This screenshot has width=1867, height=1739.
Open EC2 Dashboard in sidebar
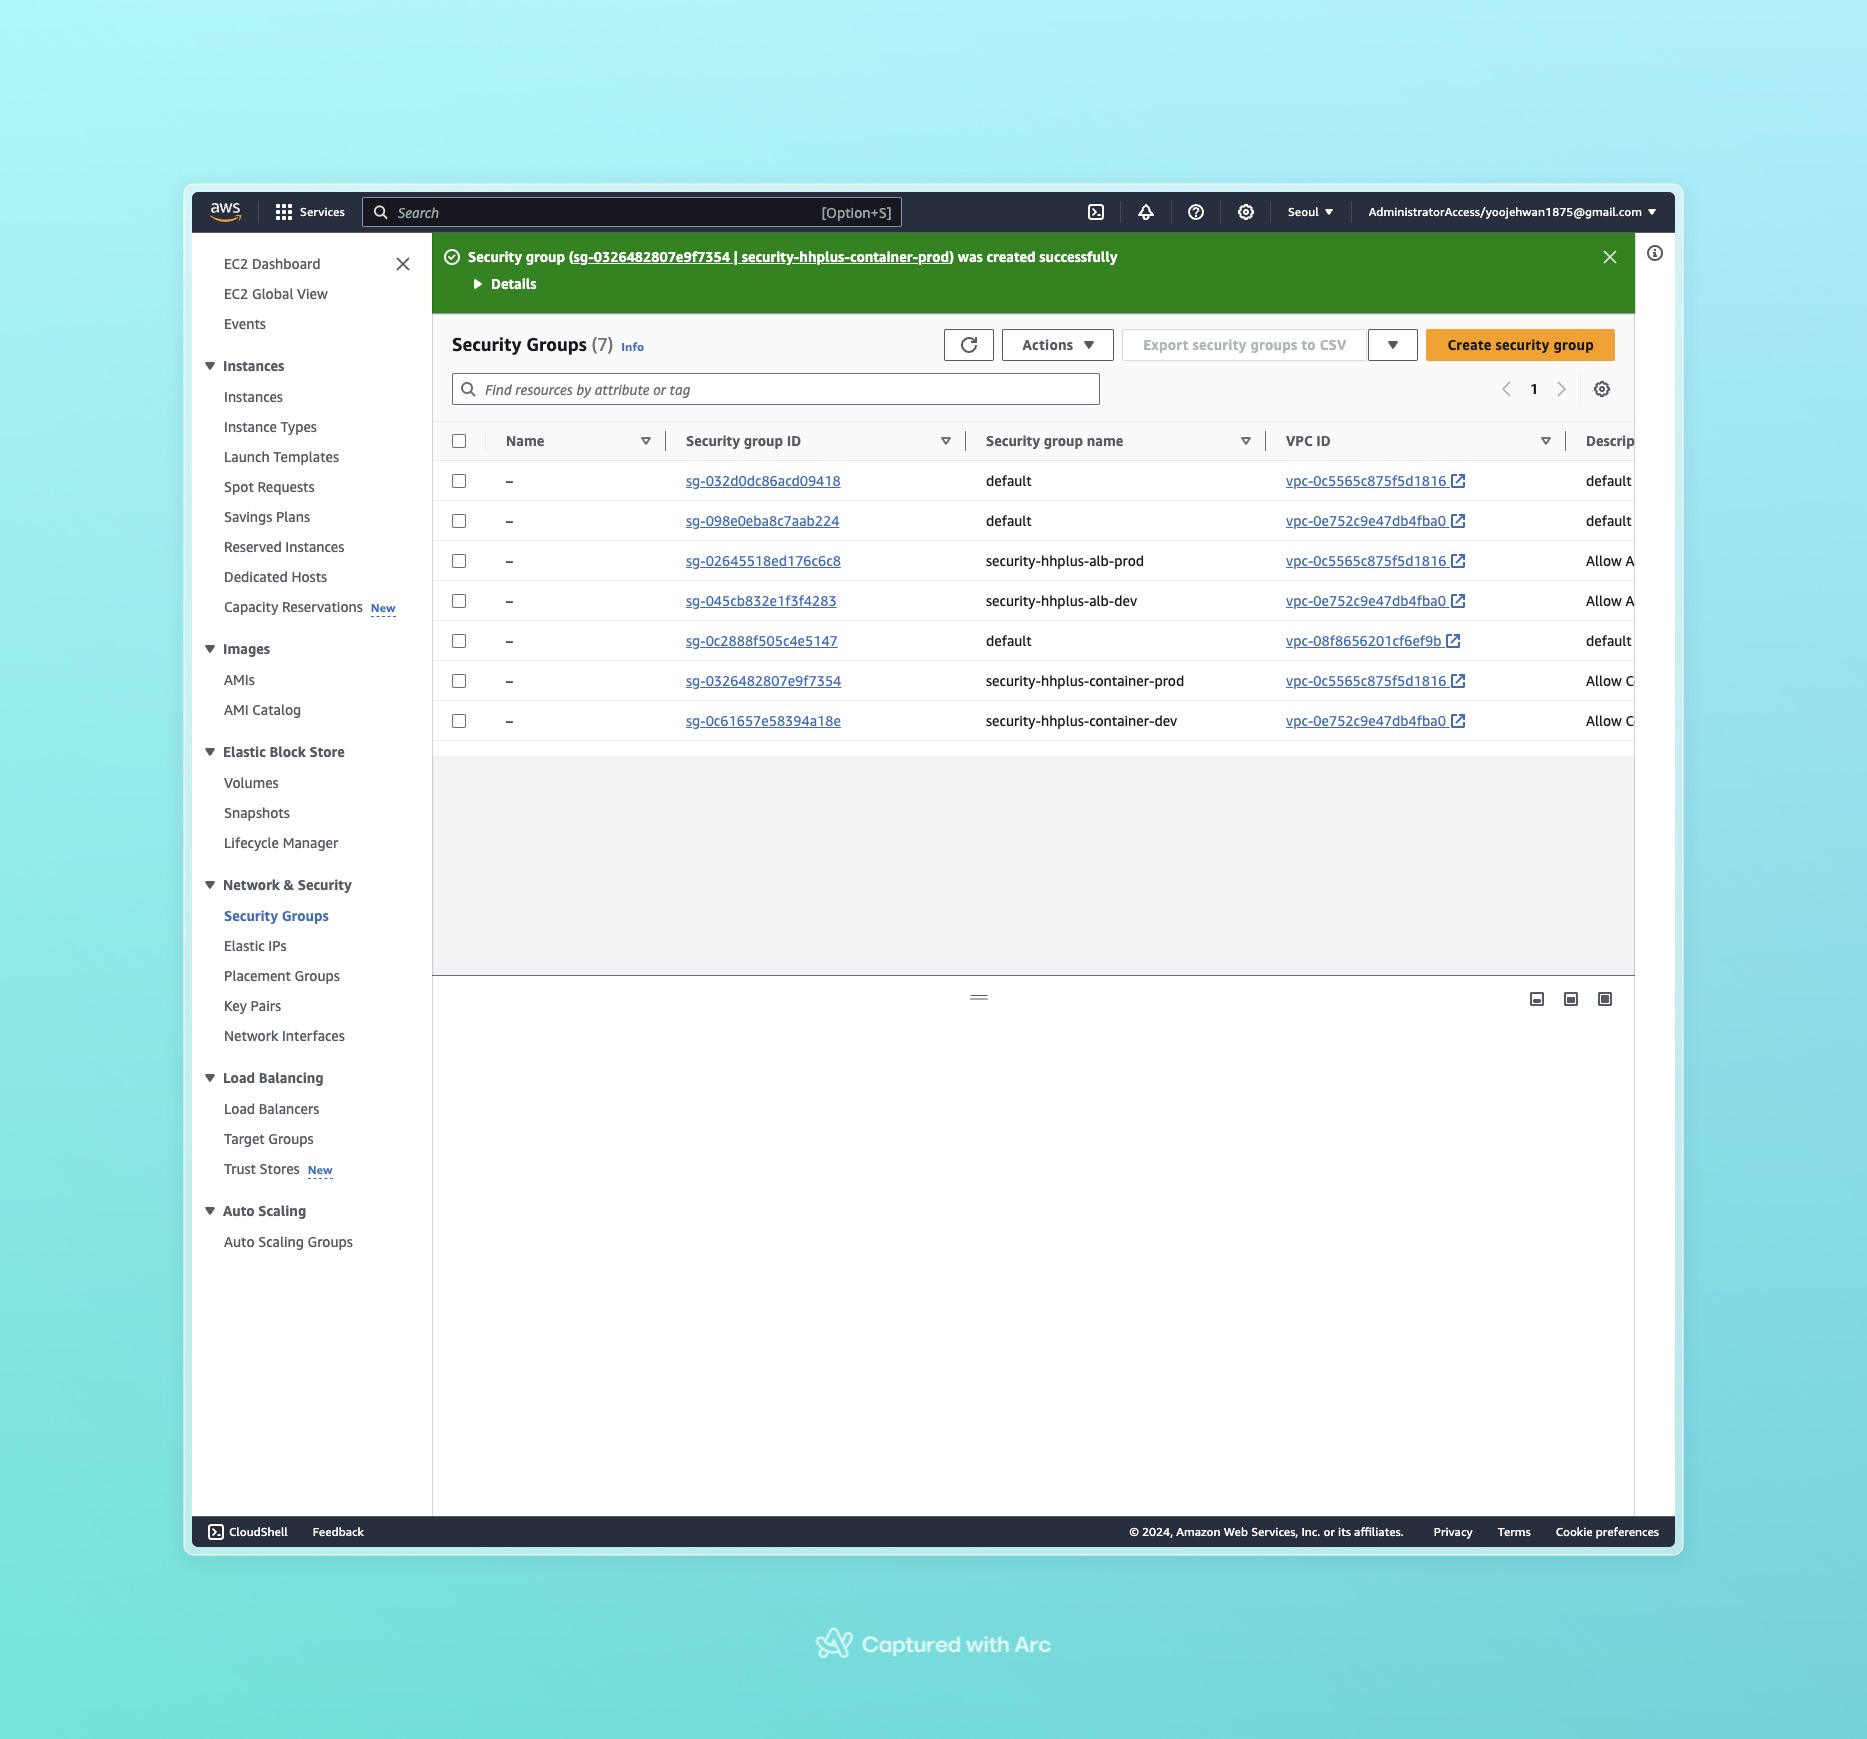click(x=272, y=264)
